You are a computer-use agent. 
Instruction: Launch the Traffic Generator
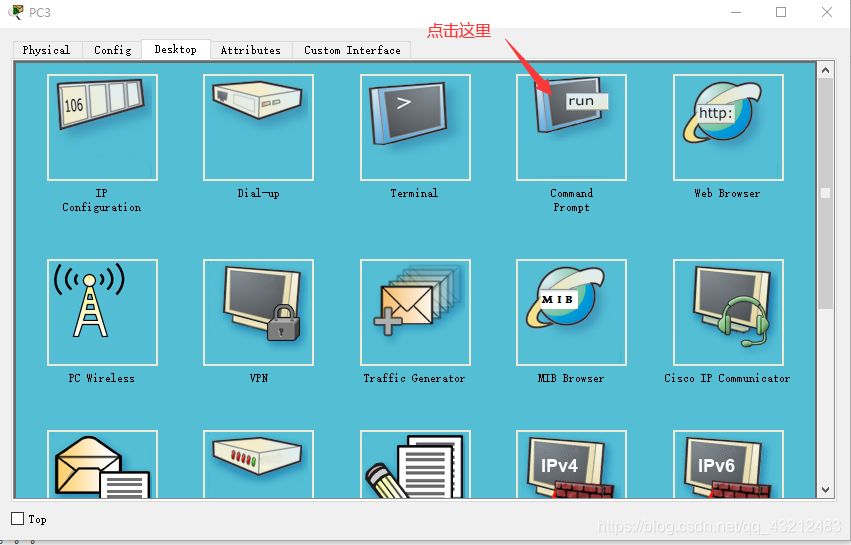pyautogui.click(x=415, y=313)
